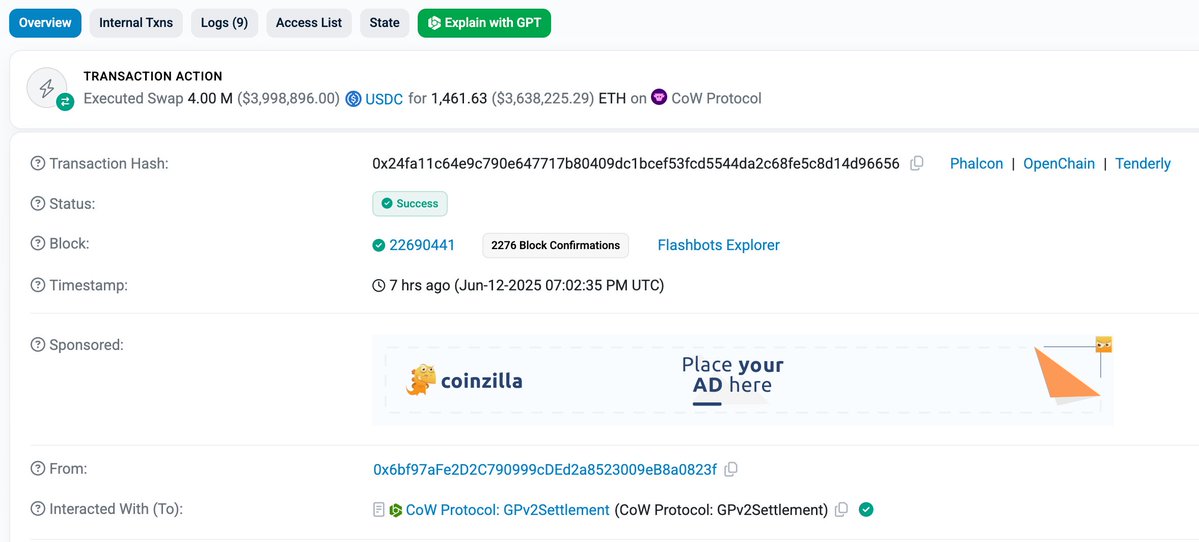Open transaction in Phalcon
The height and width of the screenshot is (542, 1199).
coord(976,164)
